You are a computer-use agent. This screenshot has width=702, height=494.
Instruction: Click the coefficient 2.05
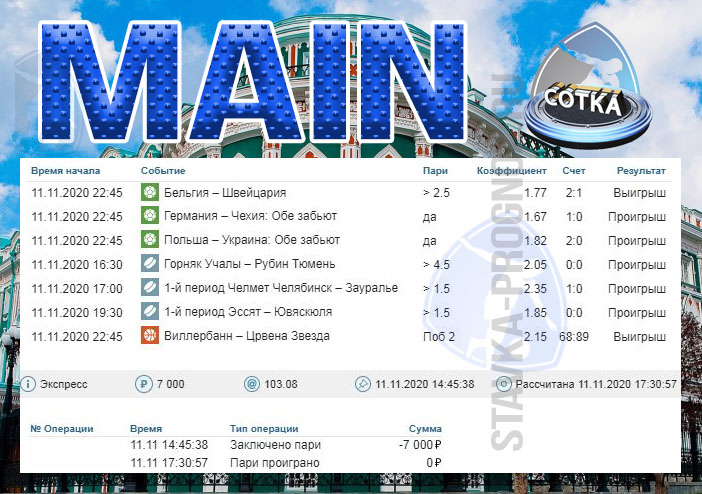coord(535,265)
